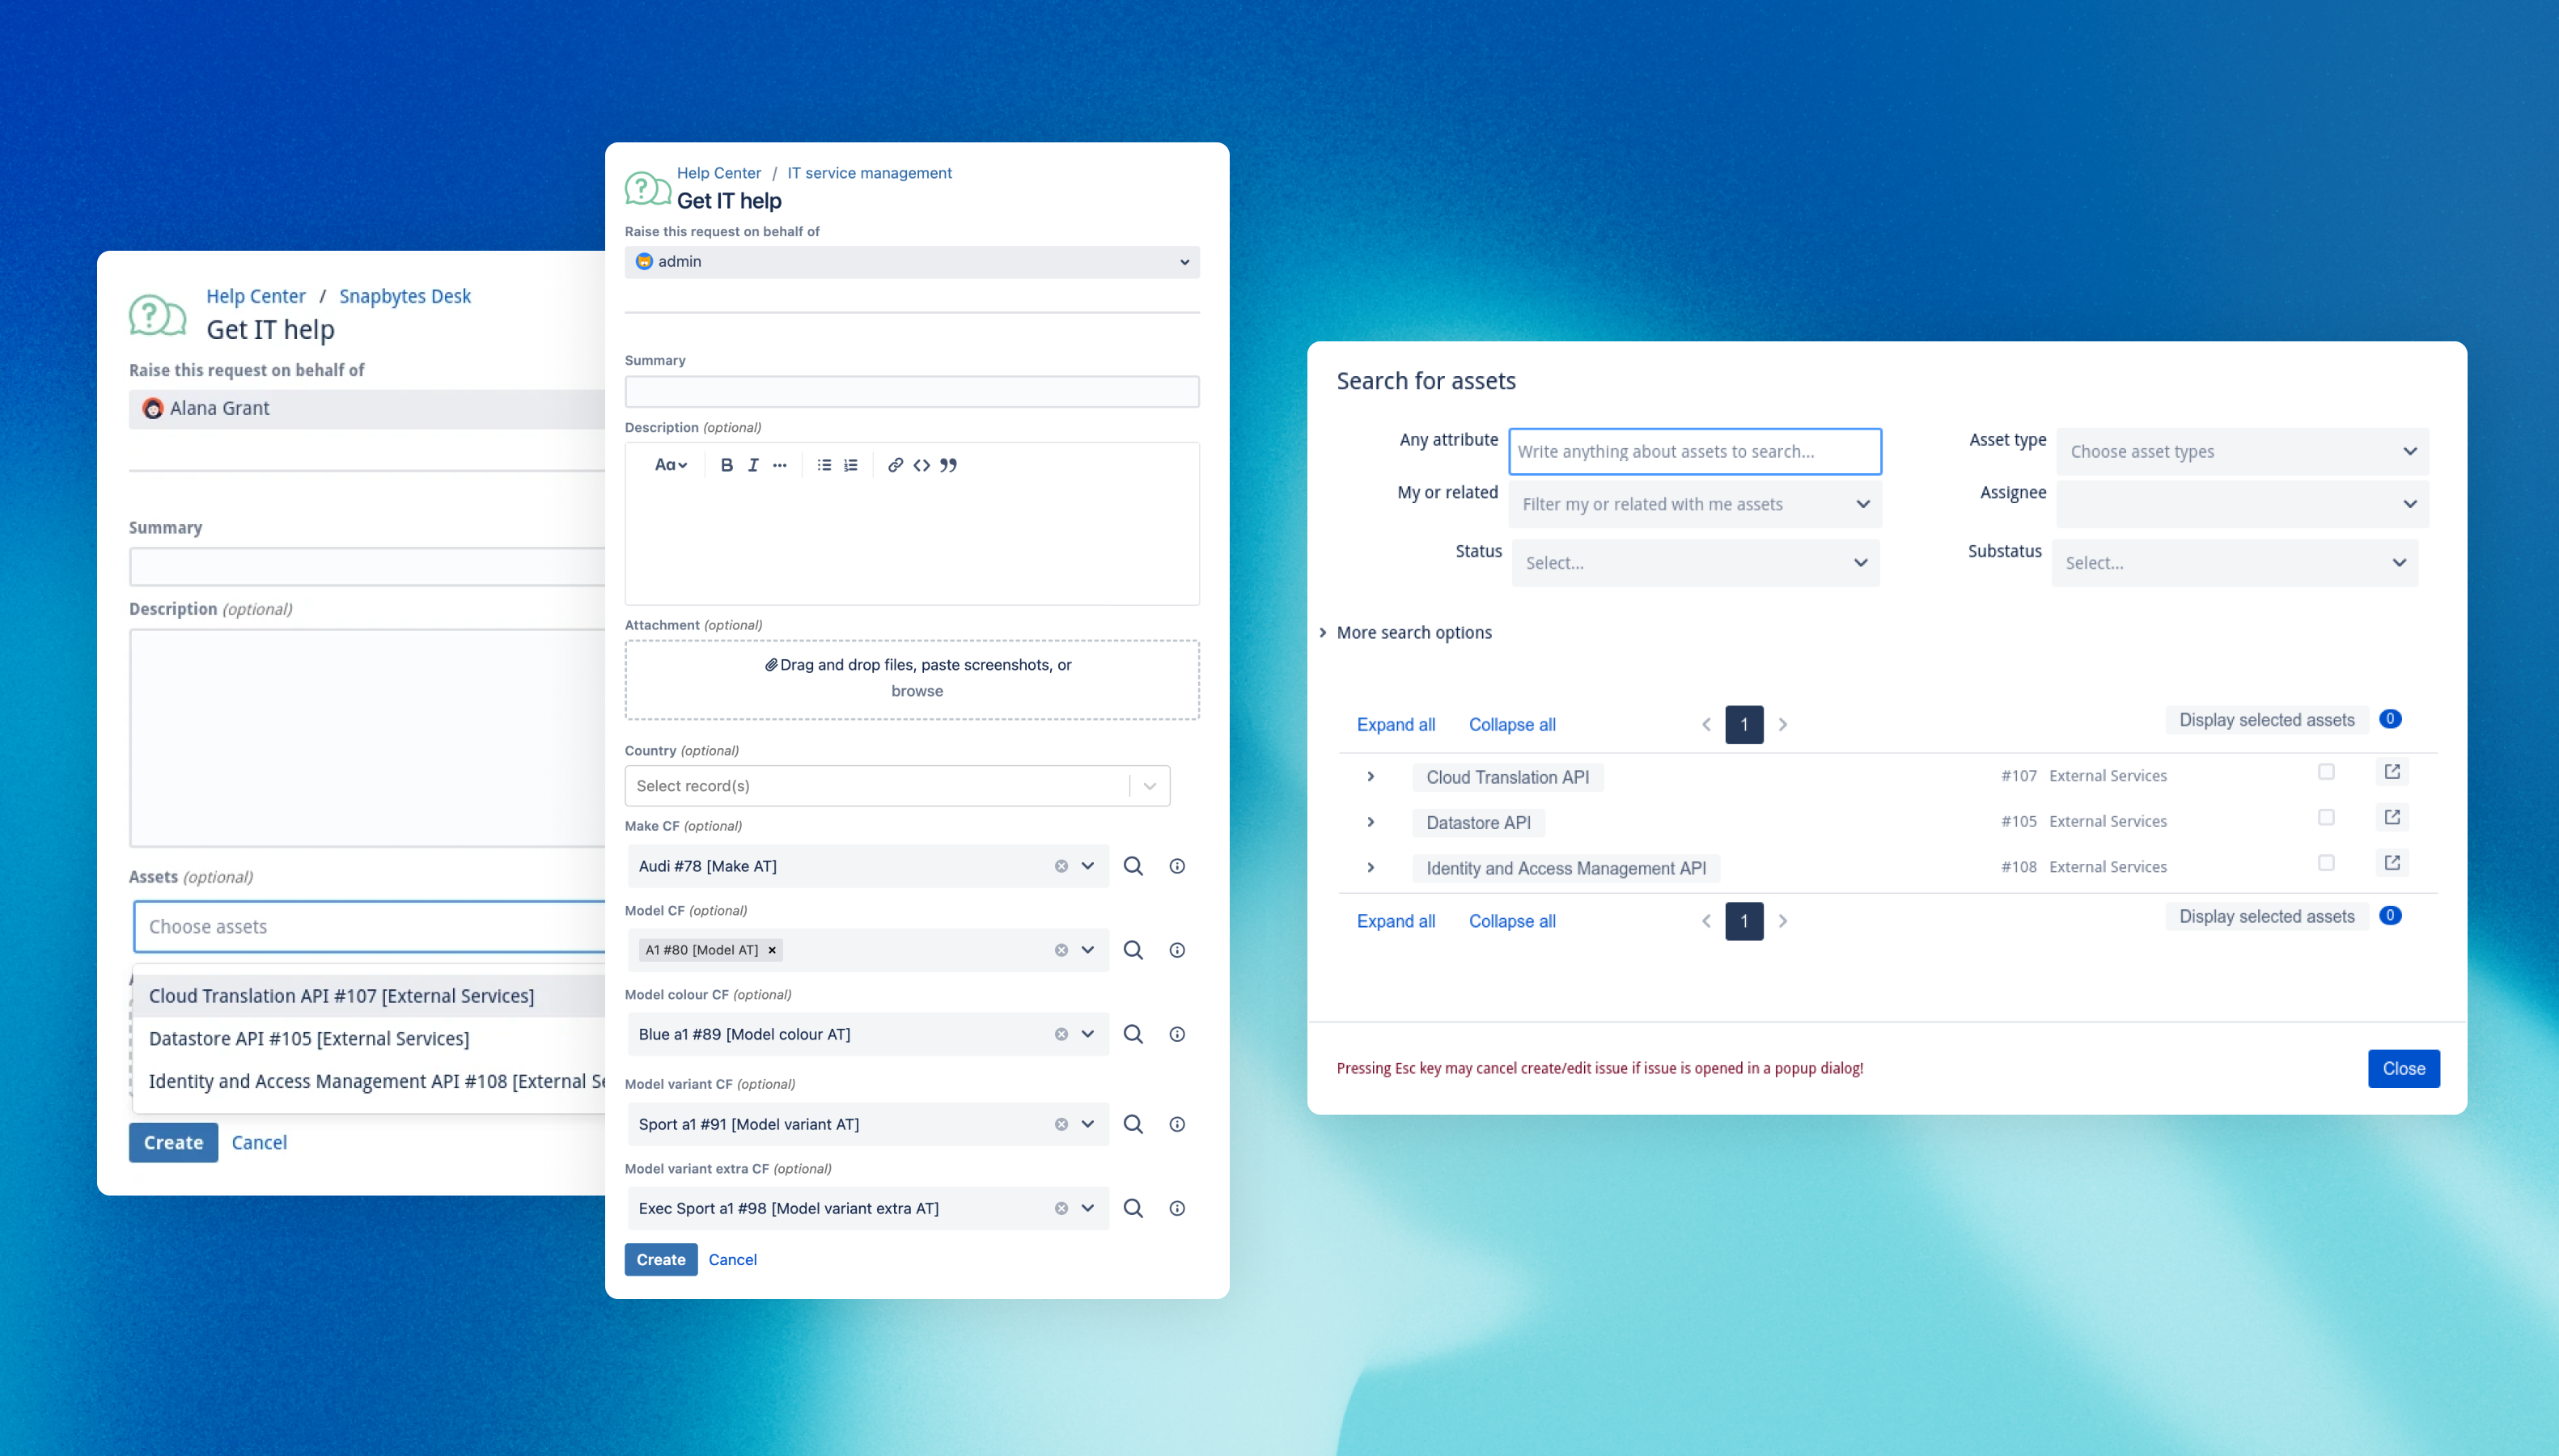Screen dimensions: 2559x1456
Task: Expand the Cloud Translation API row
Action: (1371, 777)
